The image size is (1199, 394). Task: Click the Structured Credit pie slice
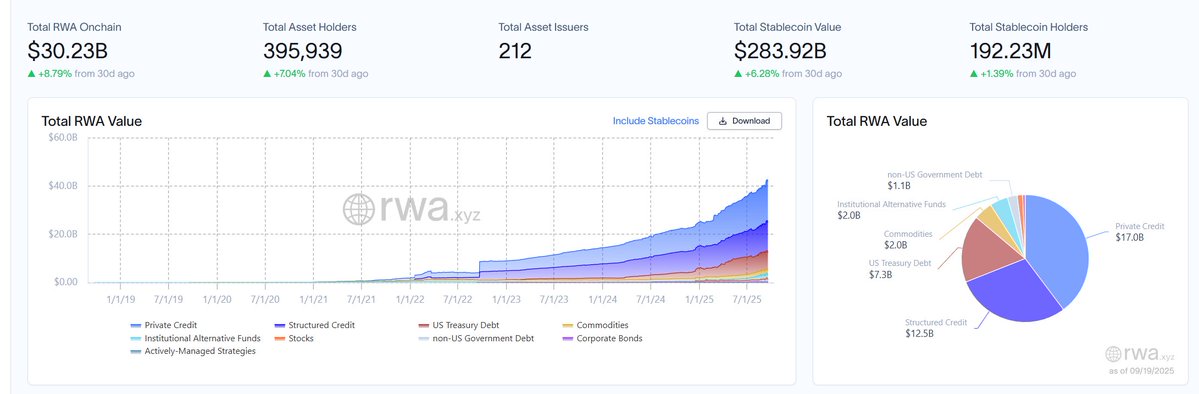[x=1013, y=295]
